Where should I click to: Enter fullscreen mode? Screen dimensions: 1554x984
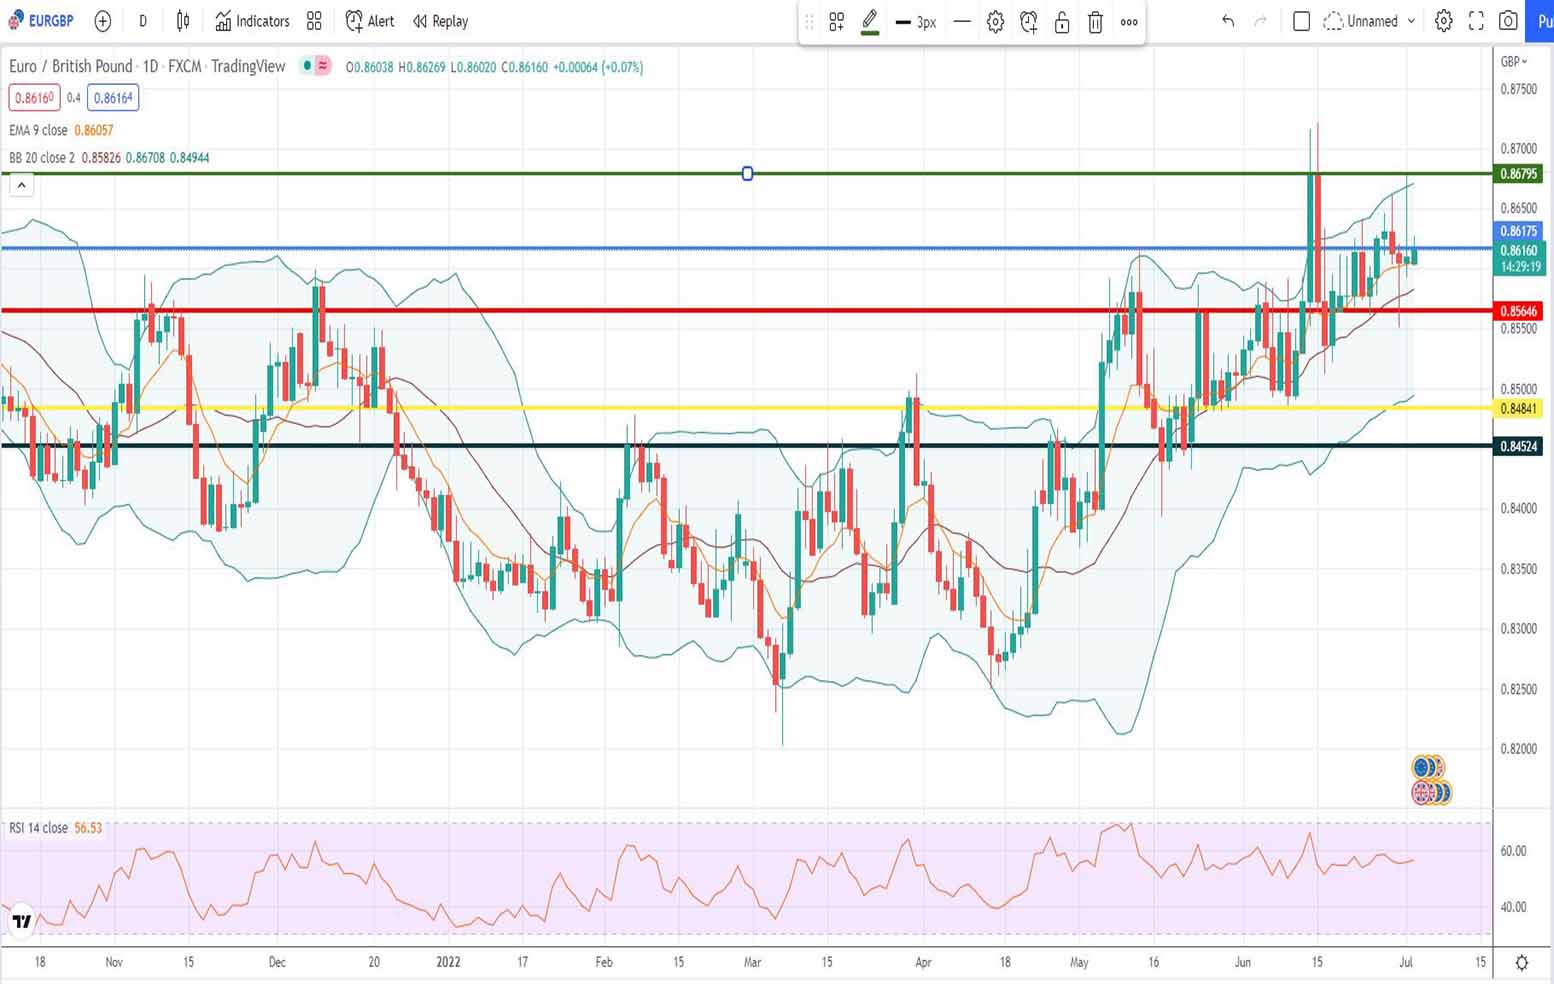pyautogui.click(x=1476, y=21)
